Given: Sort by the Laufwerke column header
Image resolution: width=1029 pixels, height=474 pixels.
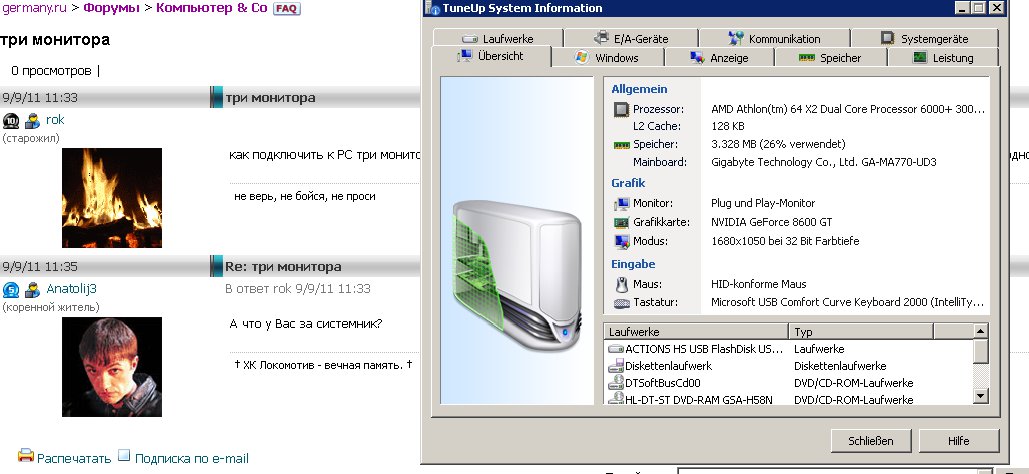Looking at the screenshot, I should click(696, 332).
